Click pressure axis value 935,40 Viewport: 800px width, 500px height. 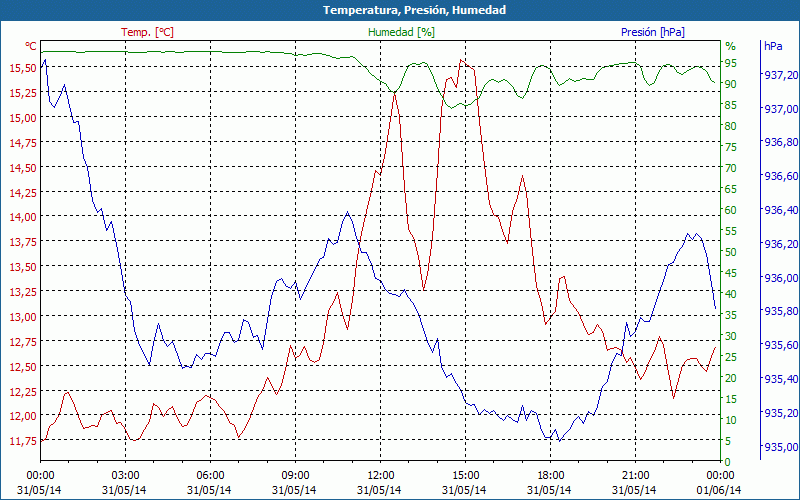(780, 379)
